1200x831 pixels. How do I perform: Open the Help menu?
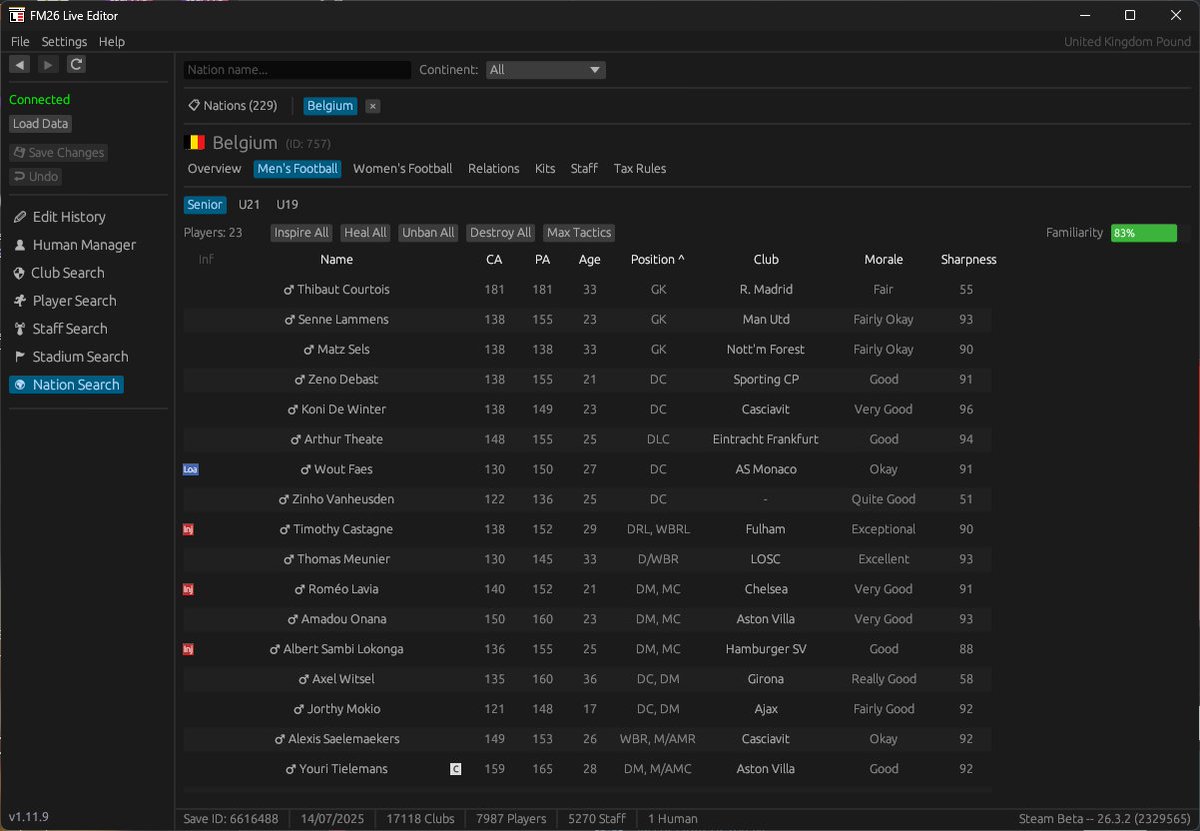tap(112, 42)
